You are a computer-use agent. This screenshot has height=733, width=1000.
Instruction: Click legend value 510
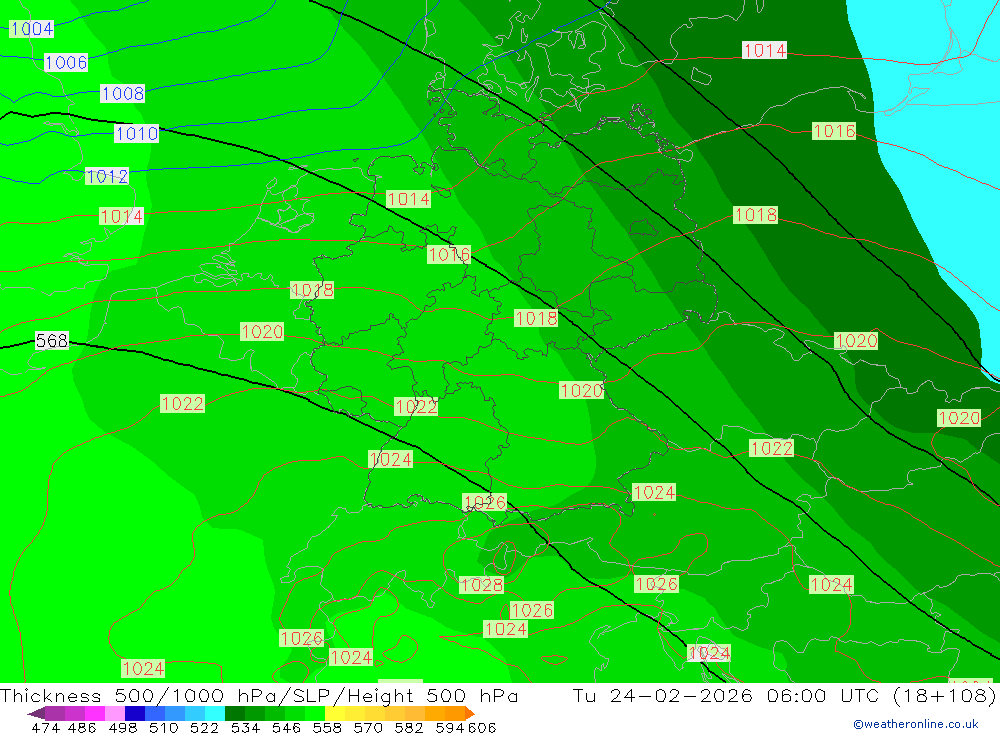163,727
